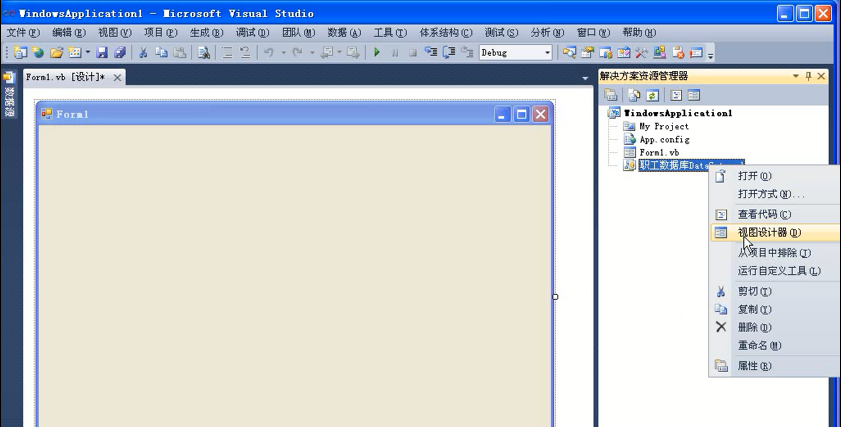Image resolution: width=841 pixels, height=427 pixels.
Task: Click View Code icon in Solution Explorer
Action: tap(676, 95)
